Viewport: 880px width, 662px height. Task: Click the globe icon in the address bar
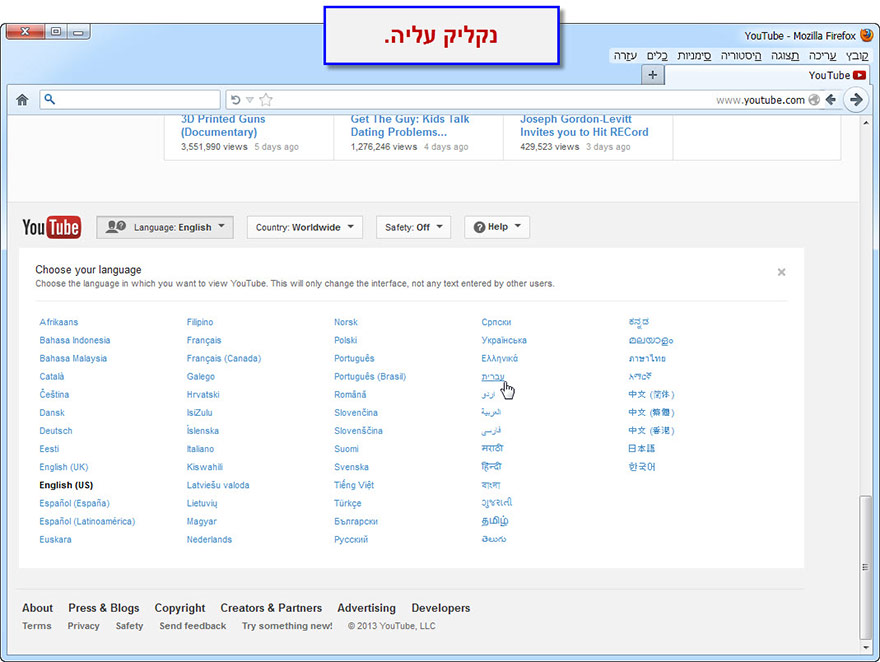(814, 99)
